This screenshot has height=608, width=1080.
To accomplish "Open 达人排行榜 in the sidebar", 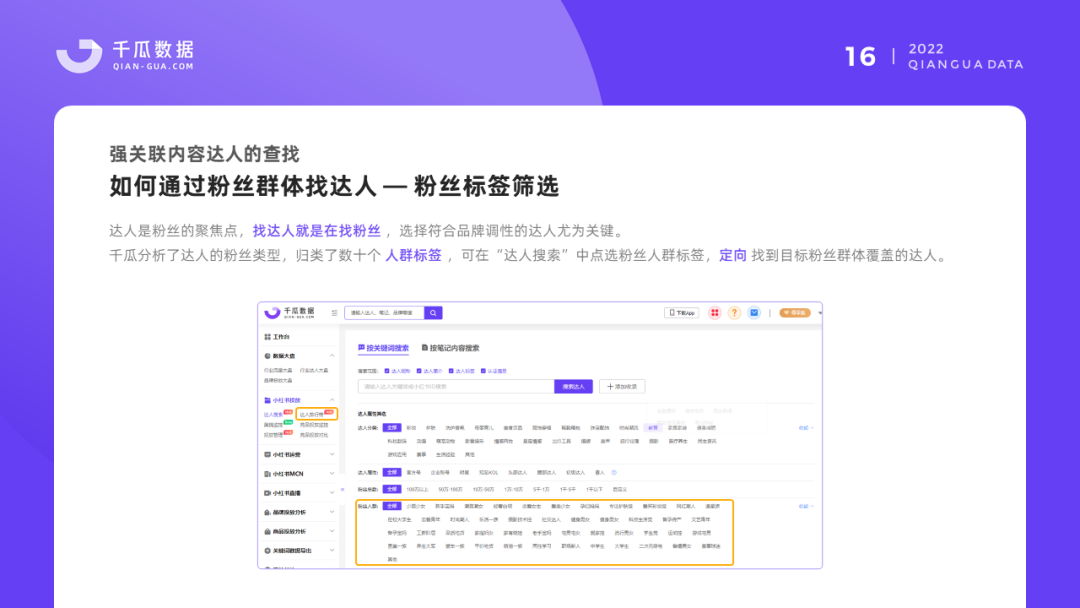I will point(311,415).
